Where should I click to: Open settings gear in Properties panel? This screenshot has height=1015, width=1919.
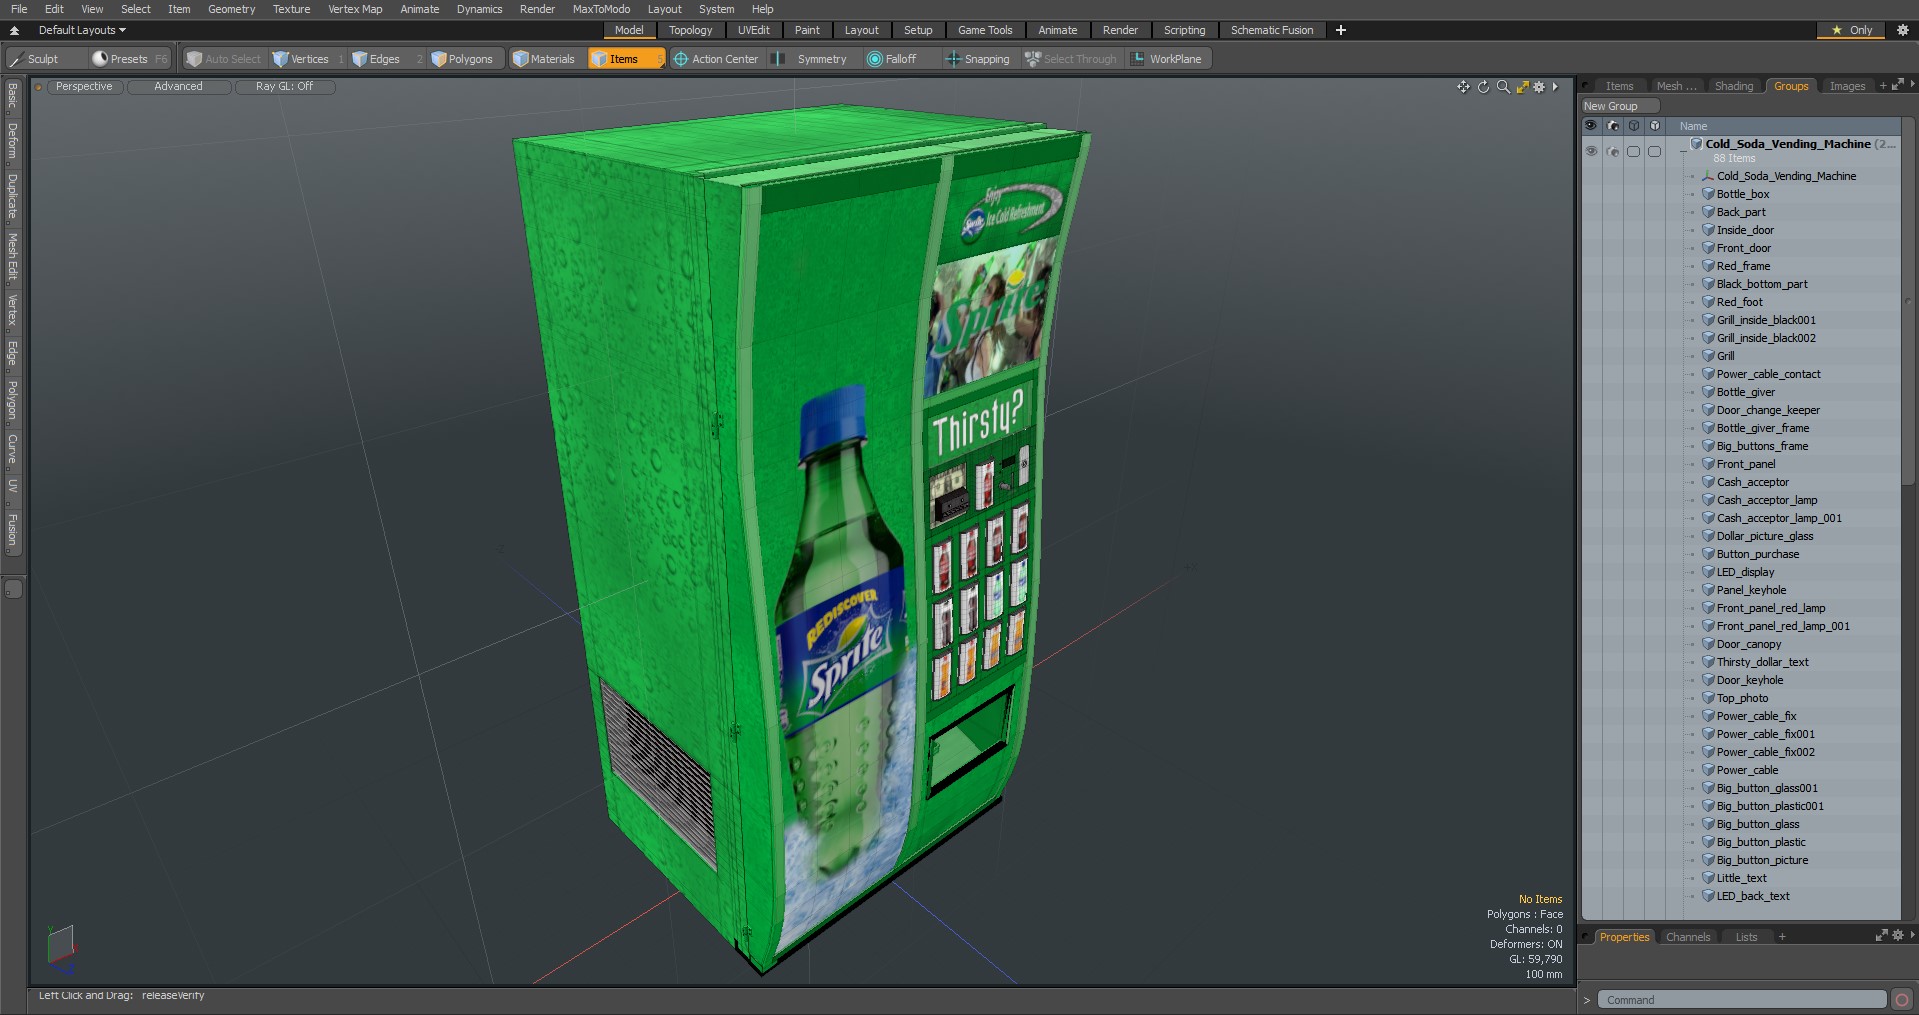click(x=1898, y=935)
